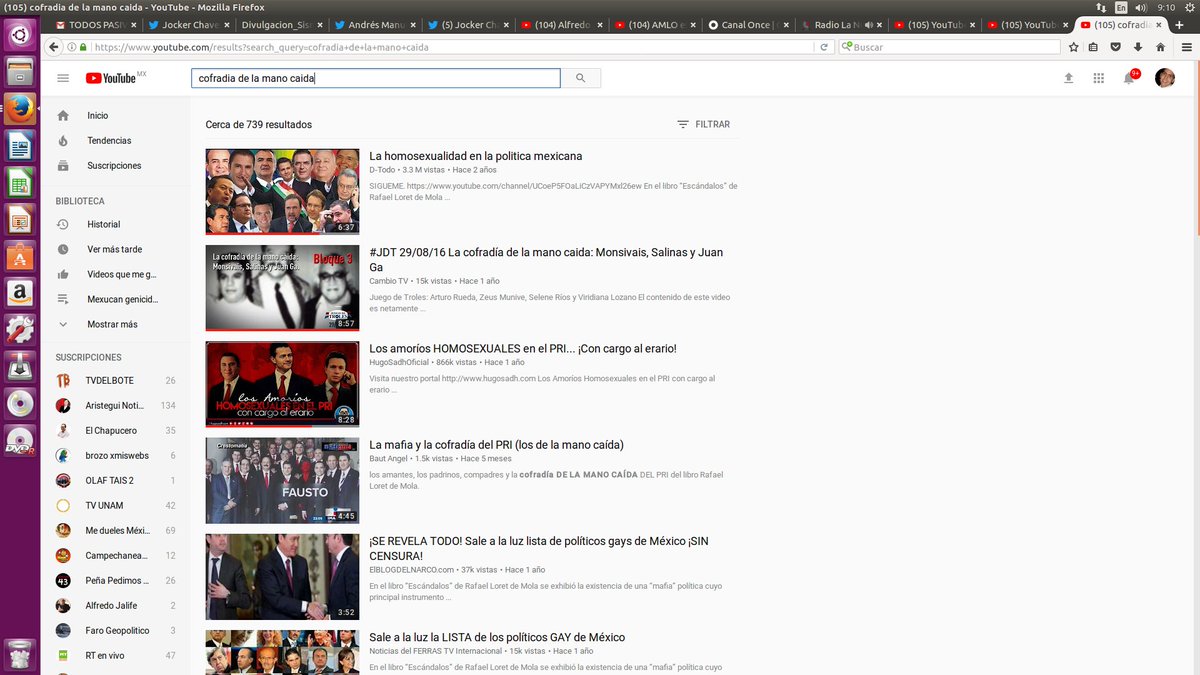
Task: Switch to TODOS PASI tab
Action: tap(97, 25)
